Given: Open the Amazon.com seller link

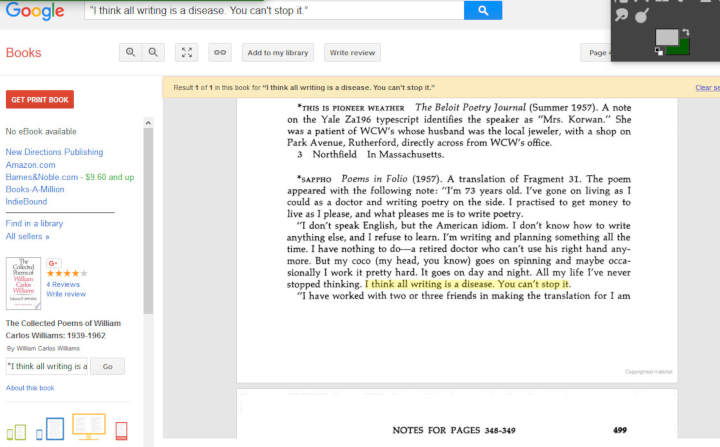Looking at the screenshot, I should pyautogui.click(x=30, y=164).
